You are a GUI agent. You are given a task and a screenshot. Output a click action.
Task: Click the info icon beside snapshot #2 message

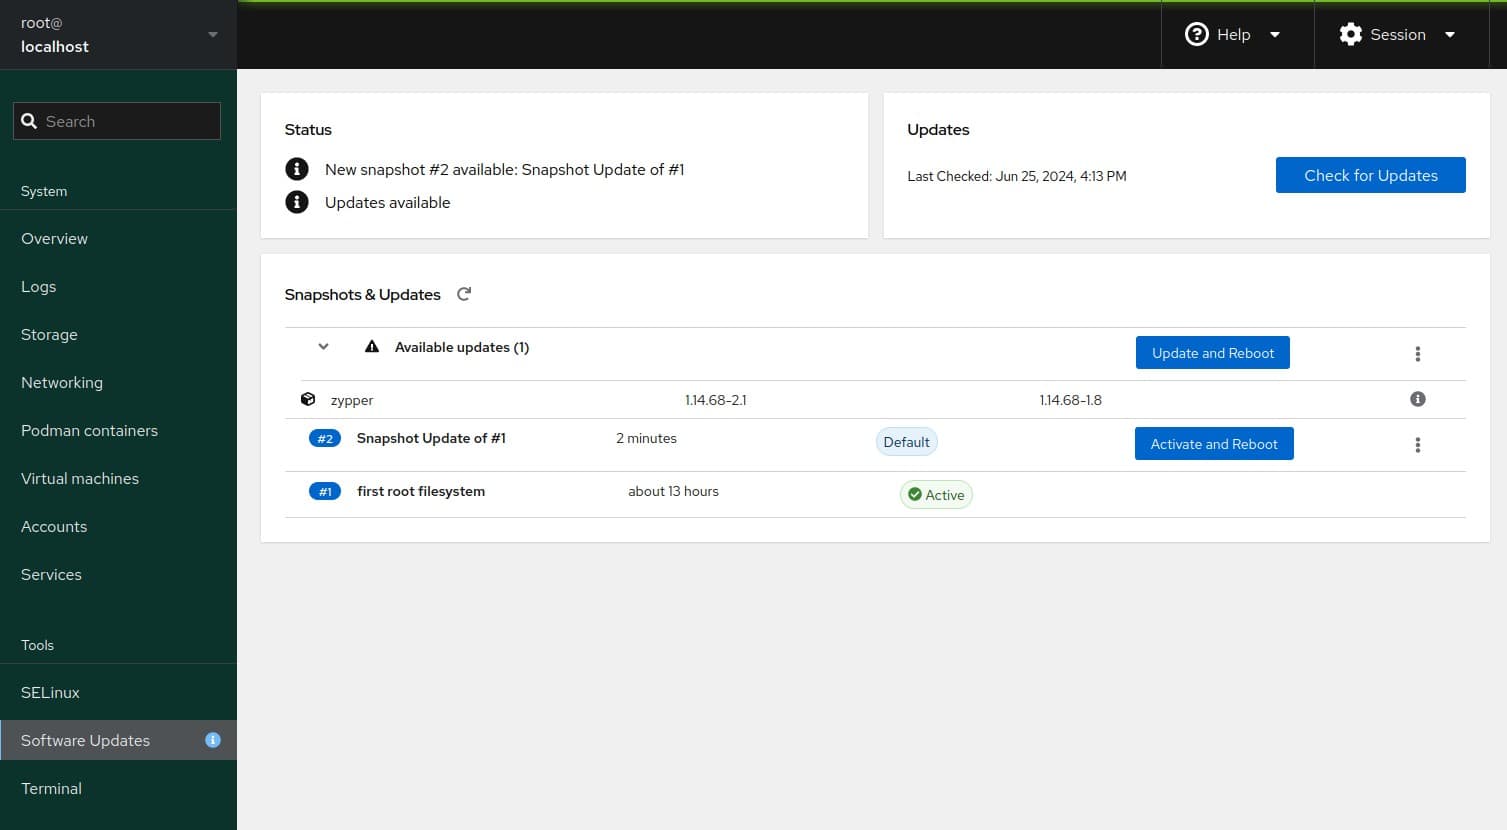(x=297, y=169)
